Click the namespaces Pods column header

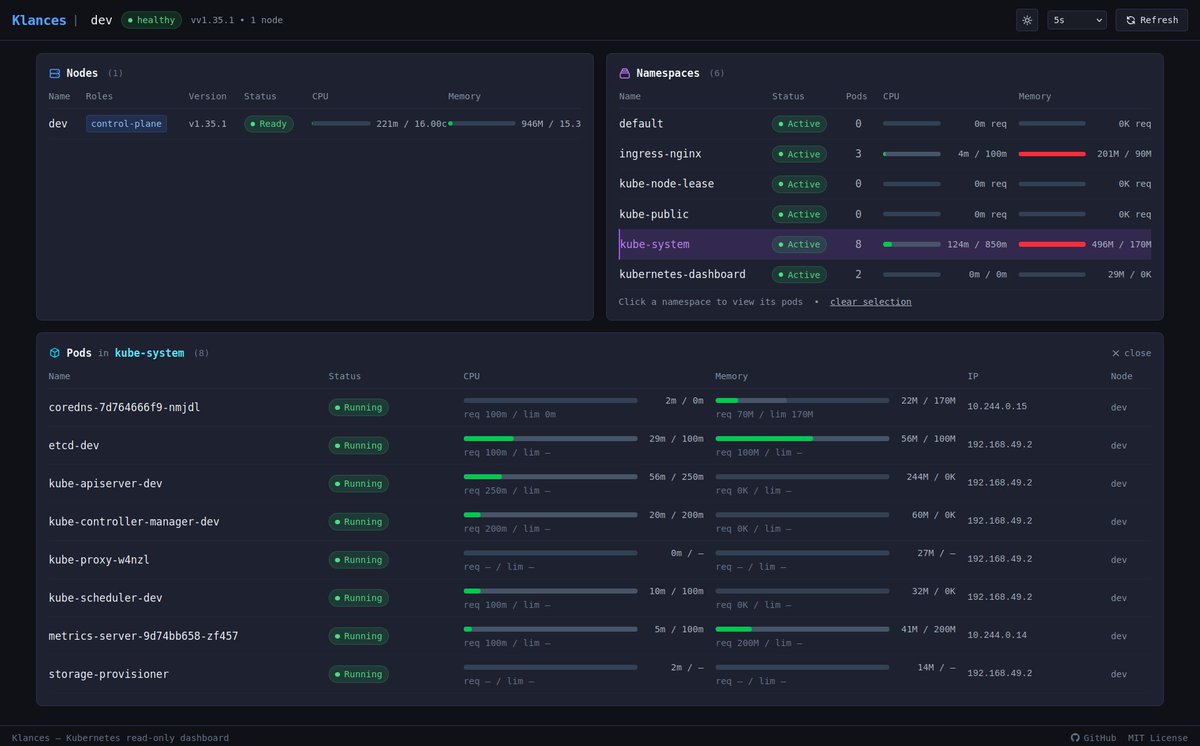point(857,97)
